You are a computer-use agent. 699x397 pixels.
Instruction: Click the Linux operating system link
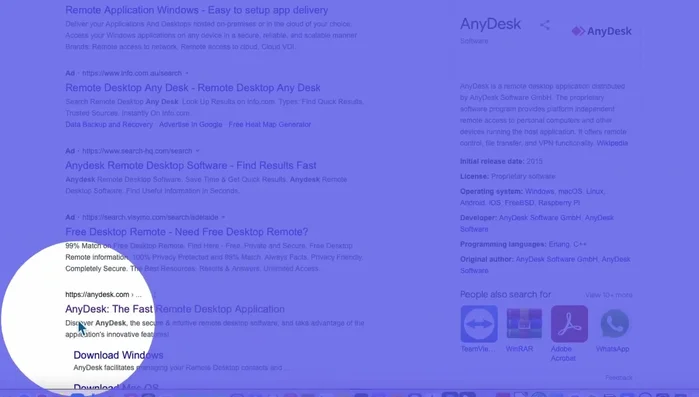(594, 191)
